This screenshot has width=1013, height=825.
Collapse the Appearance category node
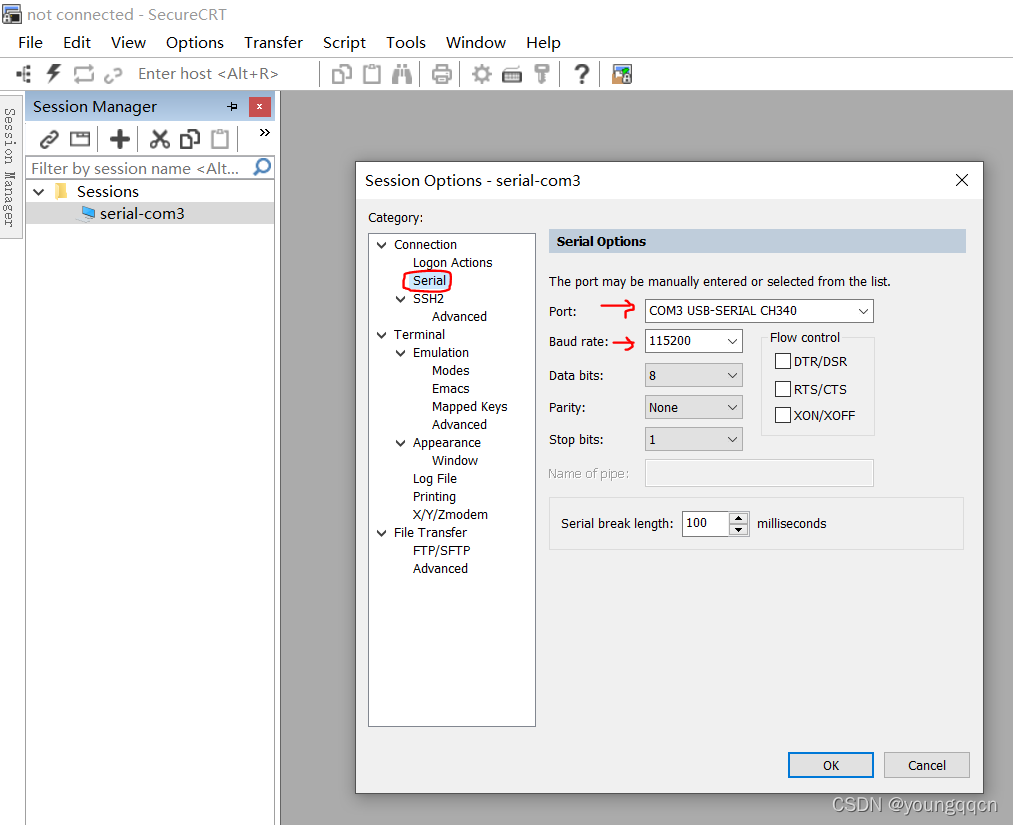point(401,443)
